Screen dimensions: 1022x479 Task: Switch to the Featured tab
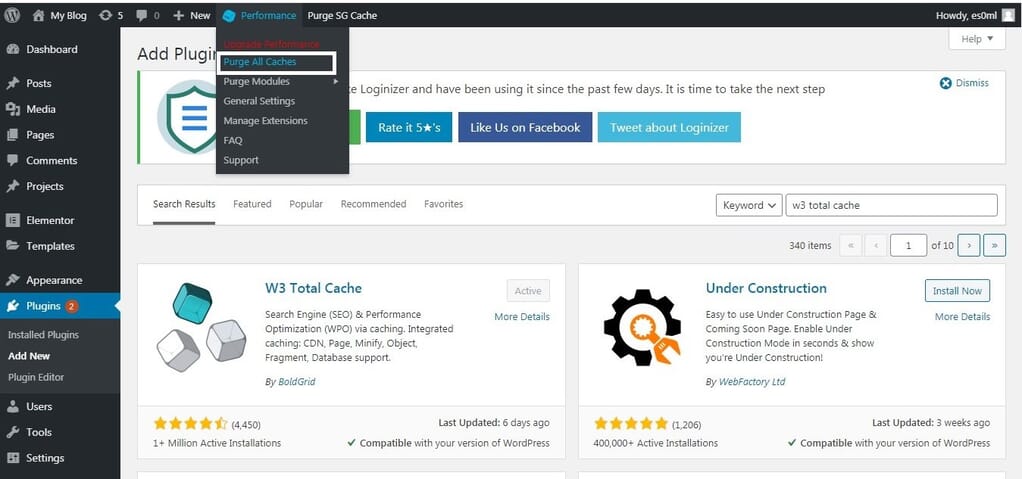(252, 204)
